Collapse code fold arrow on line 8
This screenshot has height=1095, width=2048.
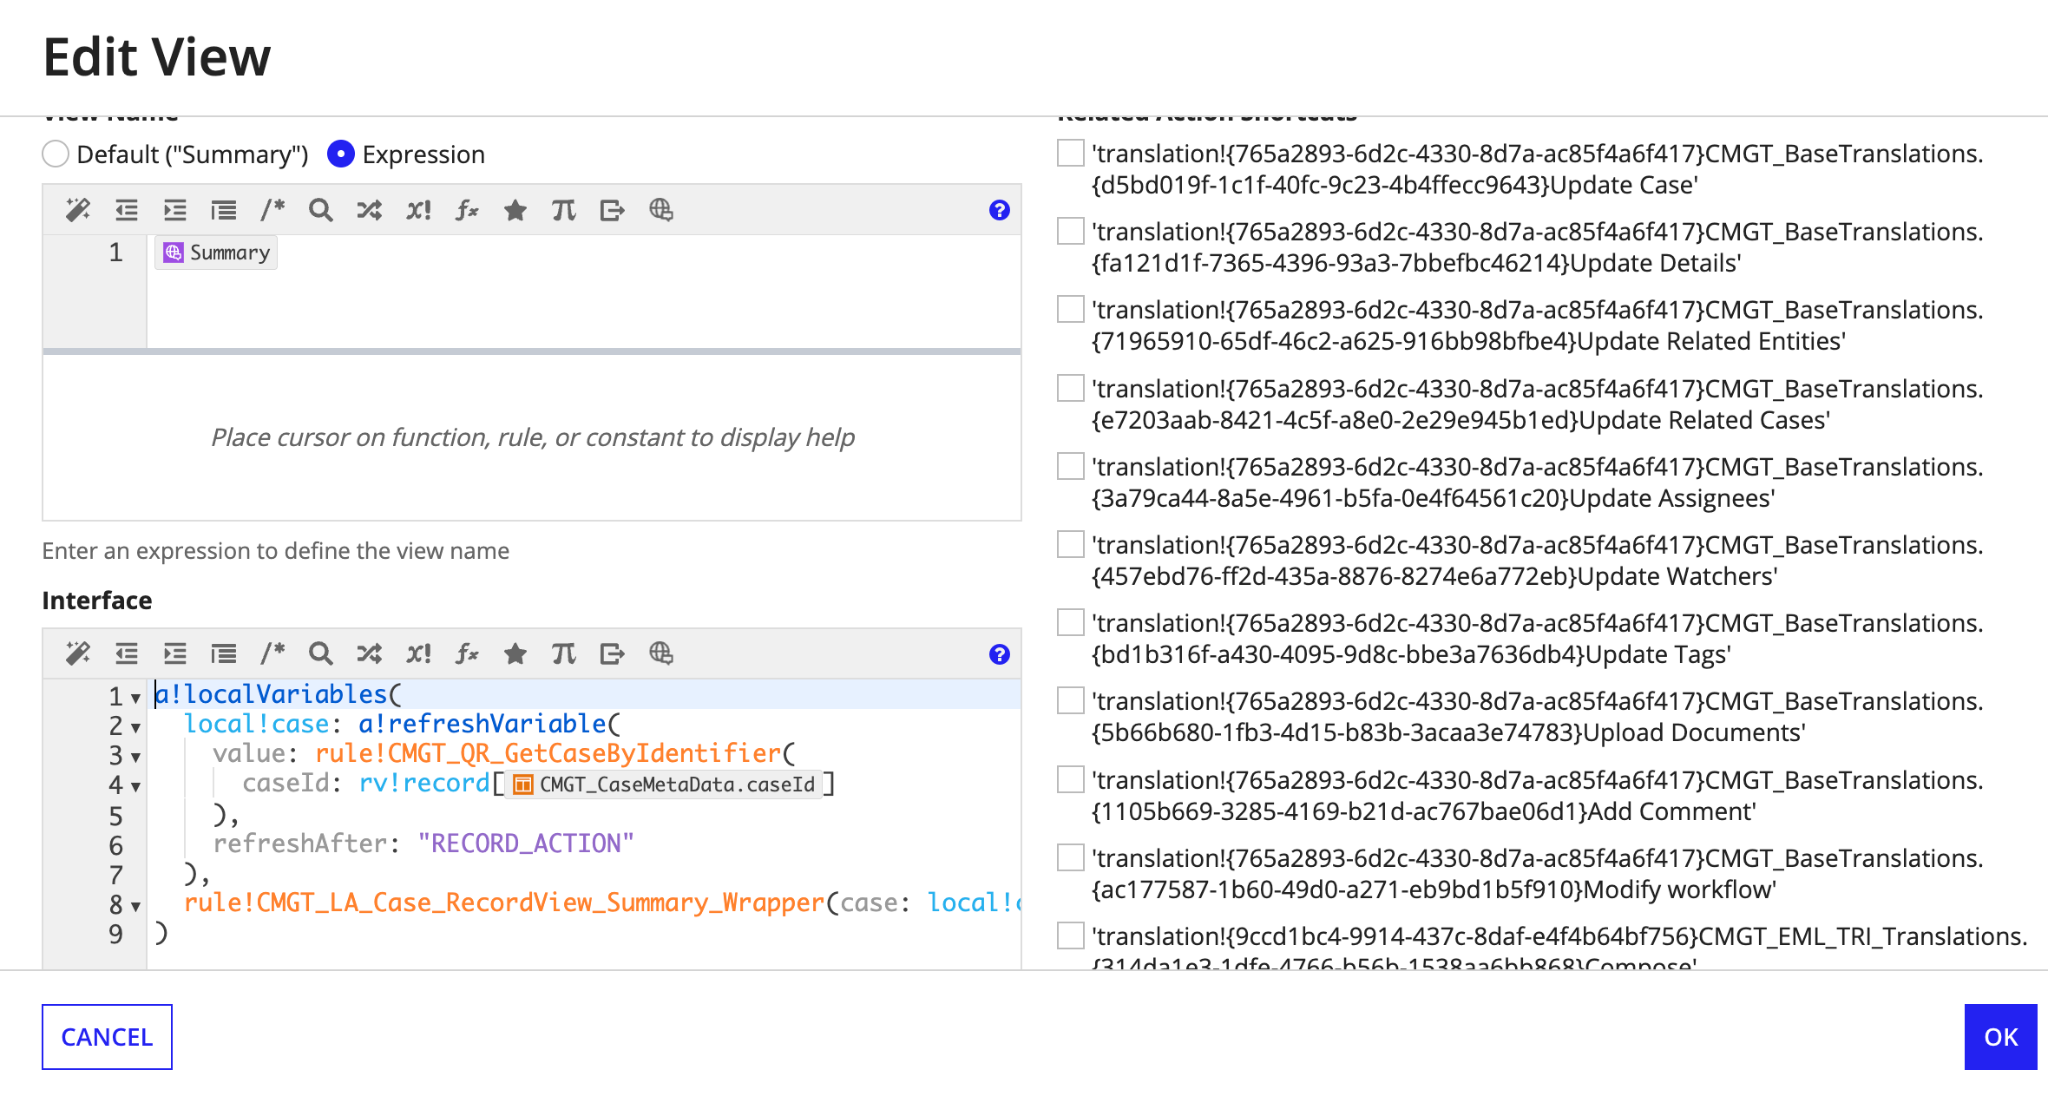click(136, 907)
